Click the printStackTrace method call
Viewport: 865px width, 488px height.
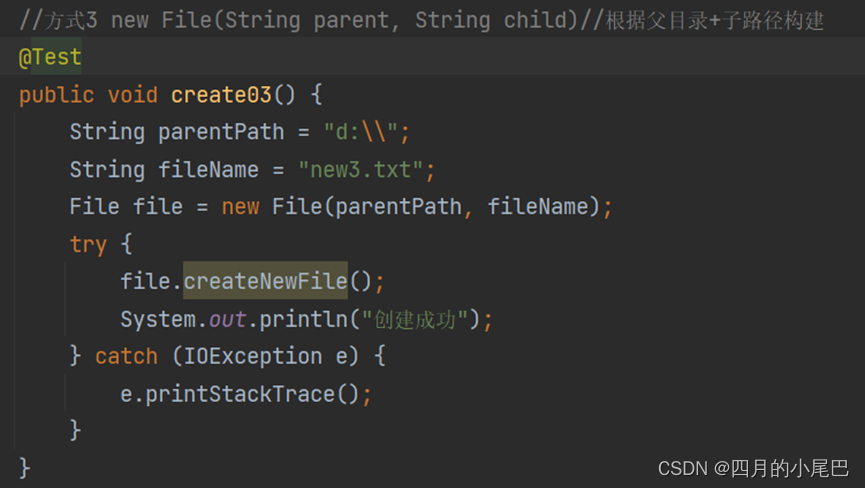(x=240, y=394)
